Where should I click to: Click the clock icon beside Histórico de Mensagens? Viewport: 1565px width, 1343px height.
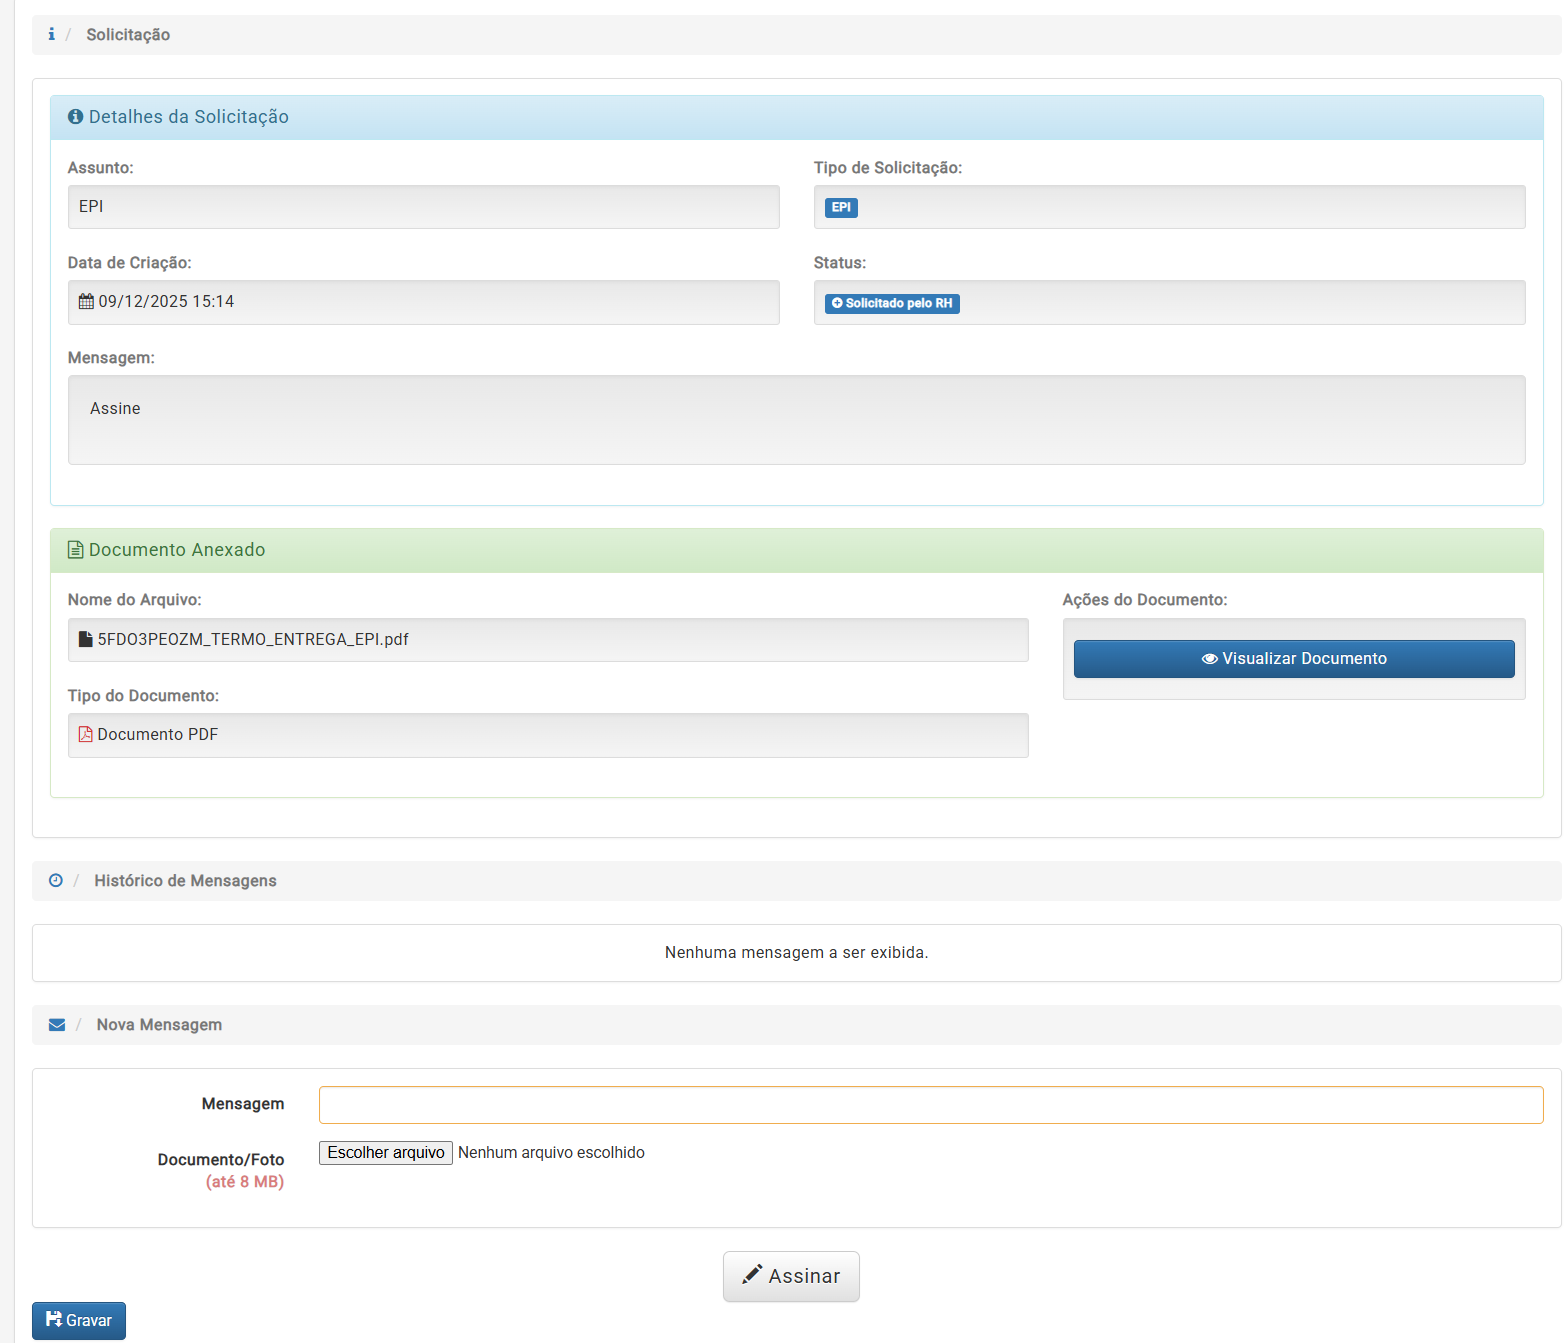pos(56,881)
